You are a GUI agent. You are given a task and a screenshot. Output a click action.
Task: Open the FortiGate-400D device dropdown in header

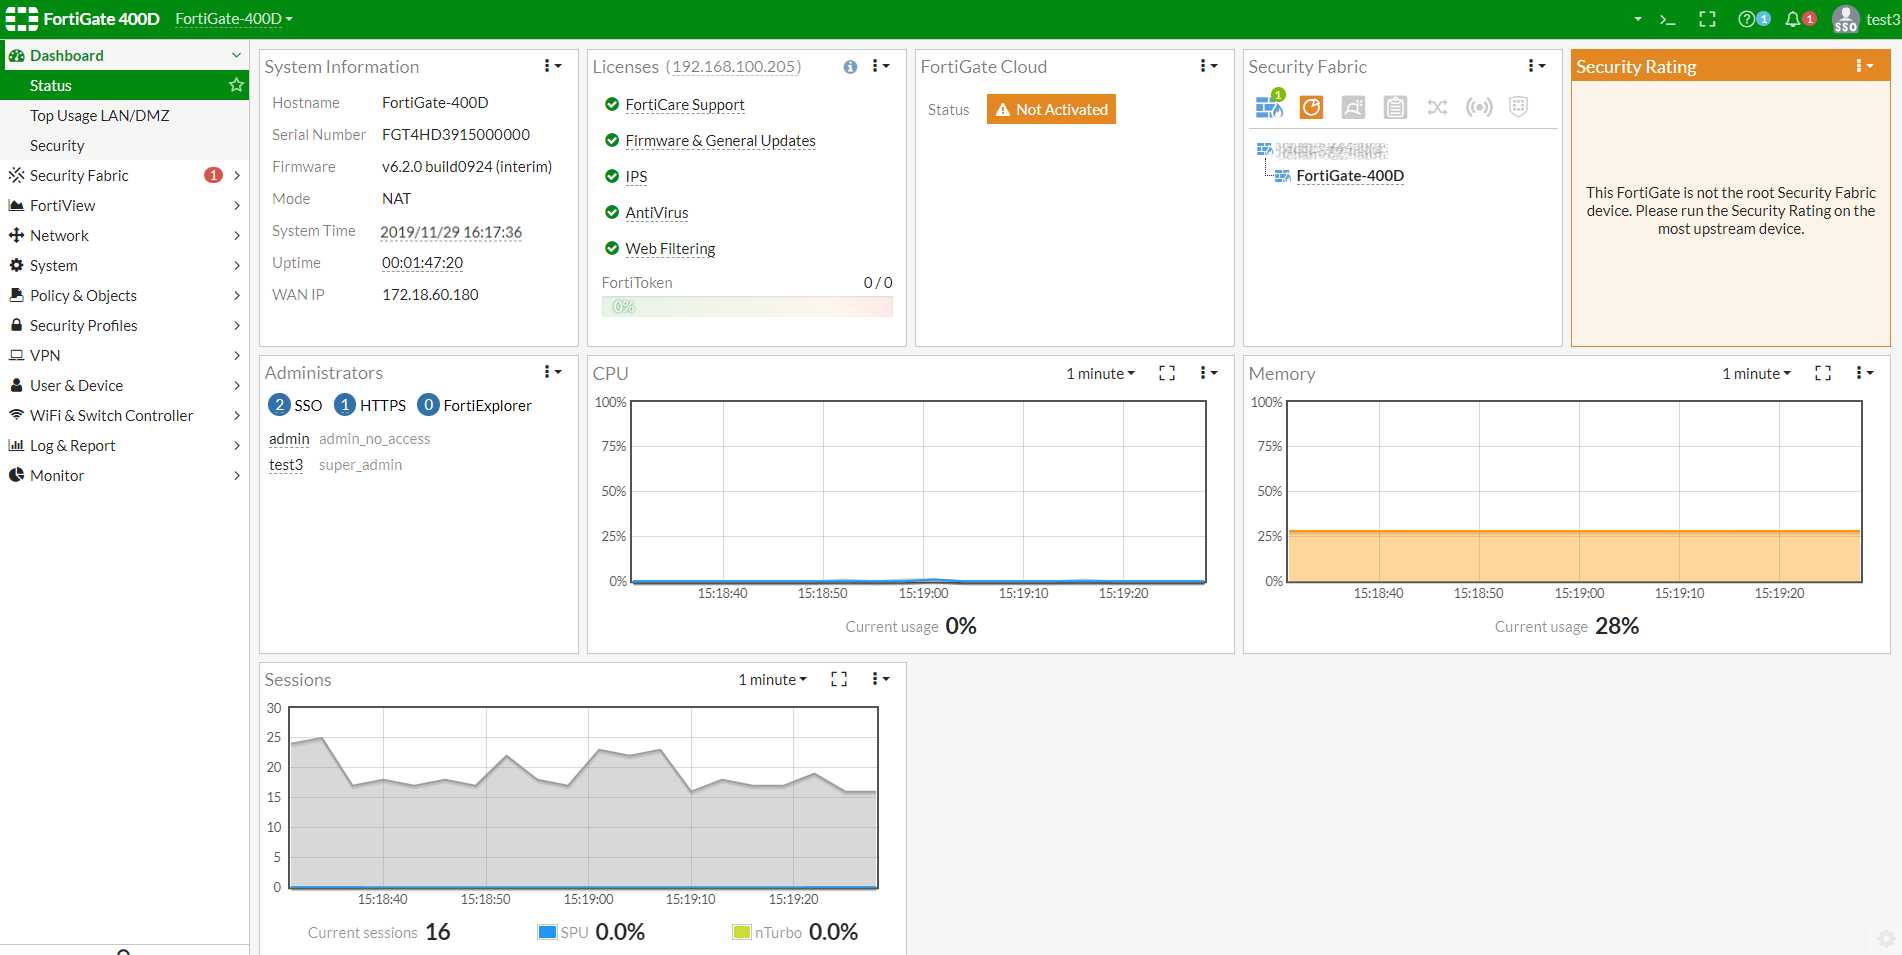click(234, 19)
